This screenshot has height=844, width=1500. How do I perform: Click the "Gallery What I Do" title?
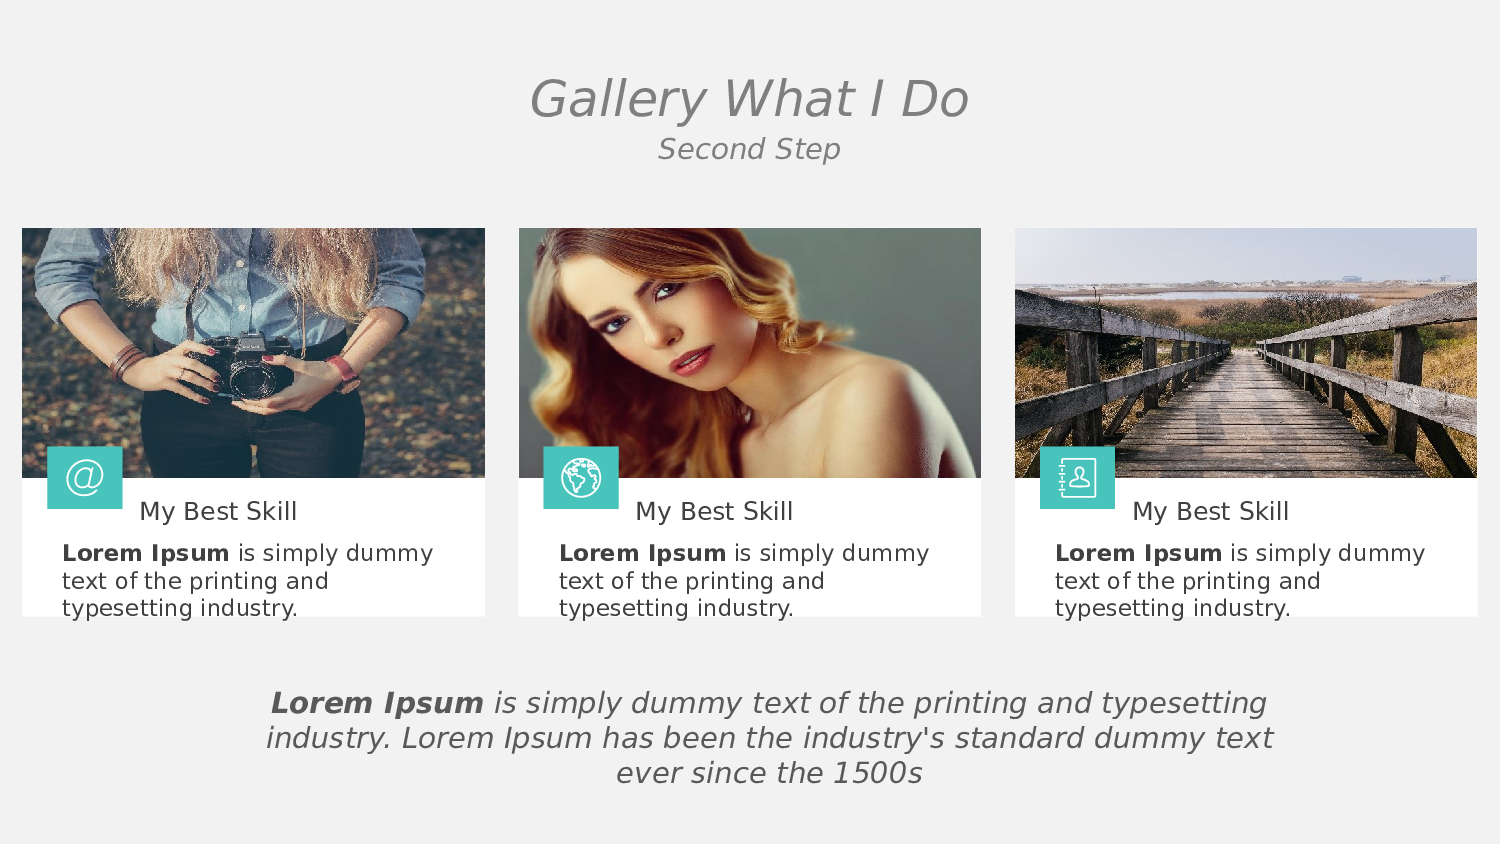[x=749, y=99]
